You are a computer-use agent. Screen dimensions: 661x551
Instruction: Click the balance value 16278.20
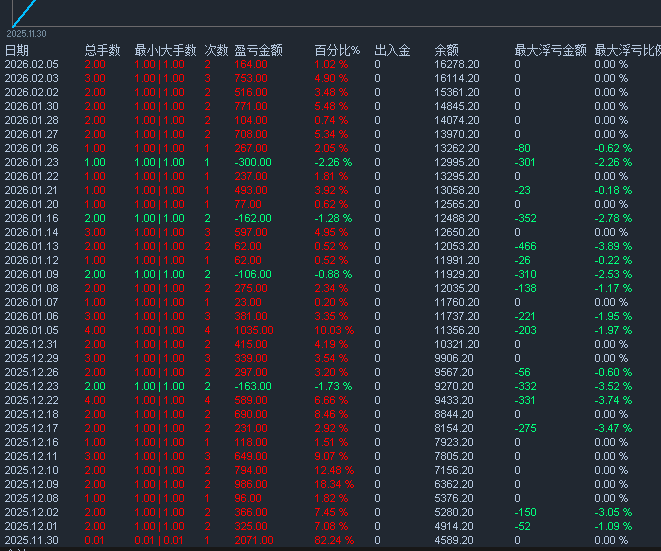(x=456, y=64)
